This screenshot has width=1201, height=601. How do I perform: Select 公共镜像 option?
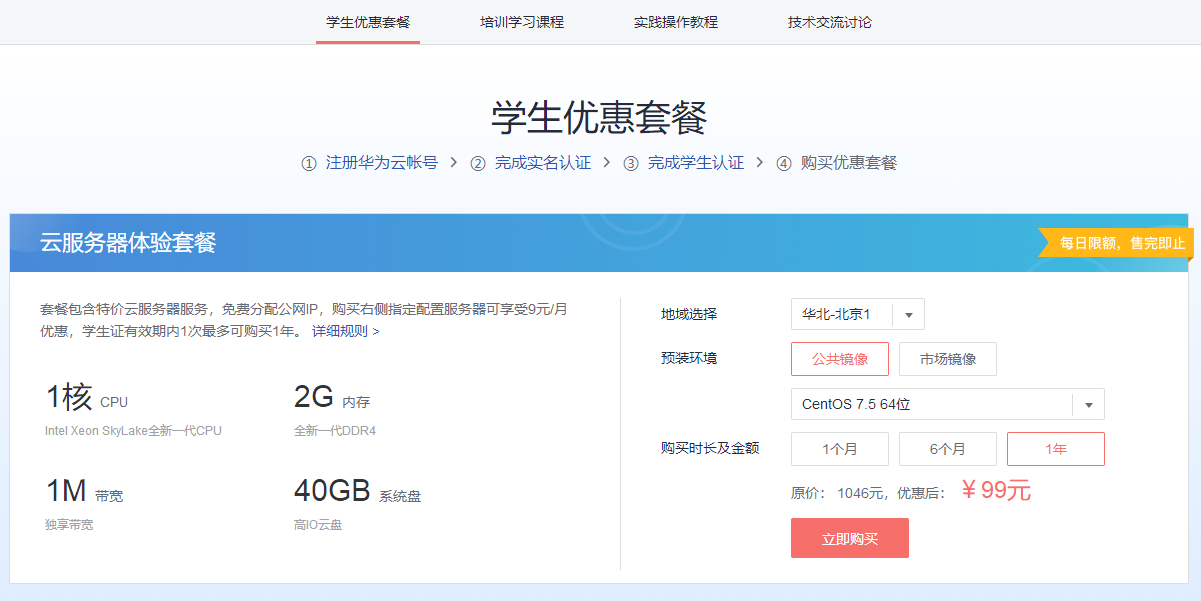pyautogui.click(x=840, y=359)
